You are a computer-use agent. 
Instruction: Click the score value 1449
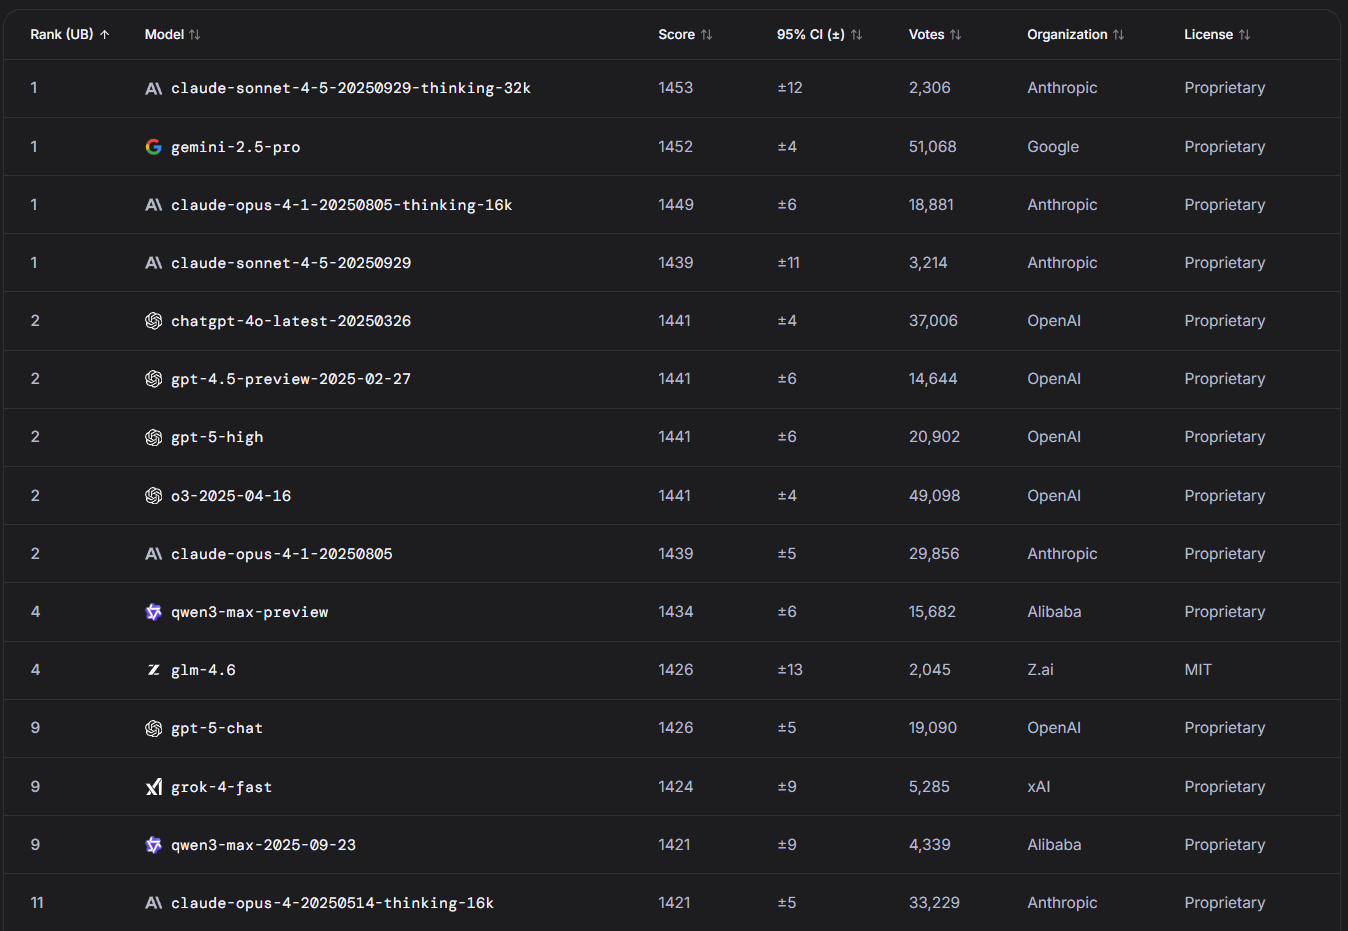[676, 205]
